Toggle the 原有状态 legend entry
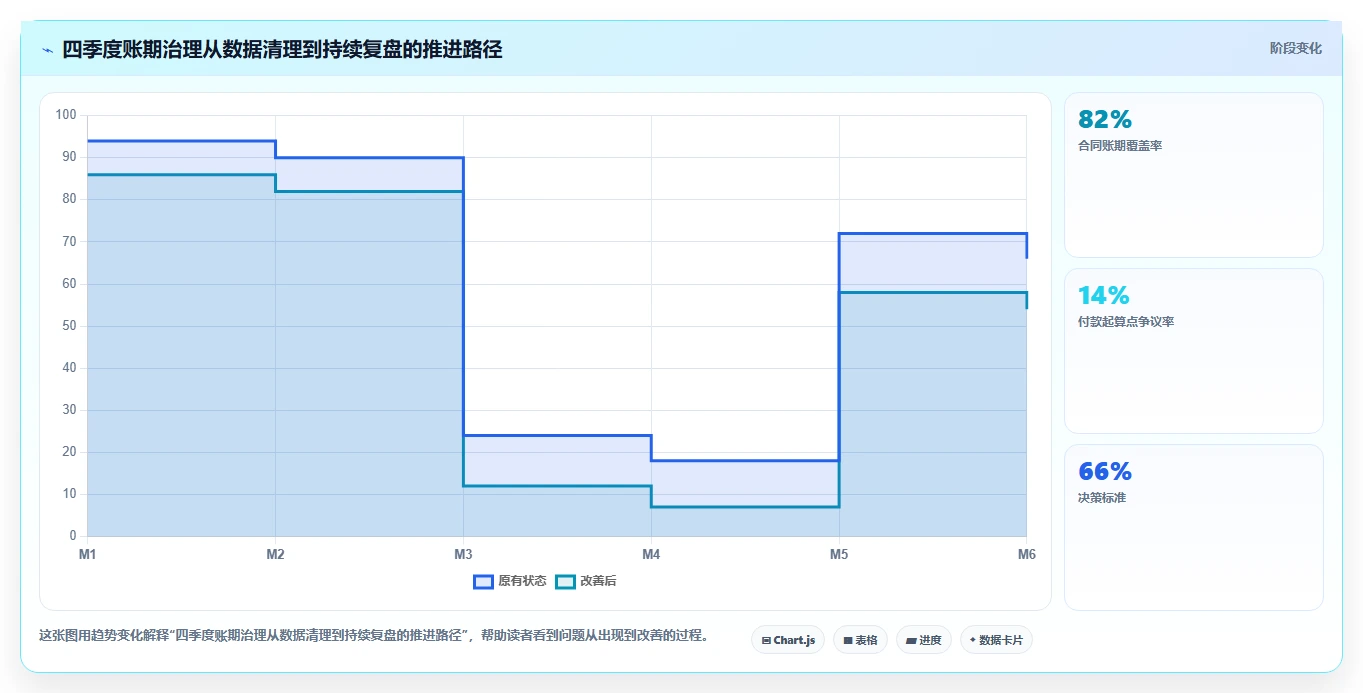Viewport: 1363px width, 693px height. 510,581
